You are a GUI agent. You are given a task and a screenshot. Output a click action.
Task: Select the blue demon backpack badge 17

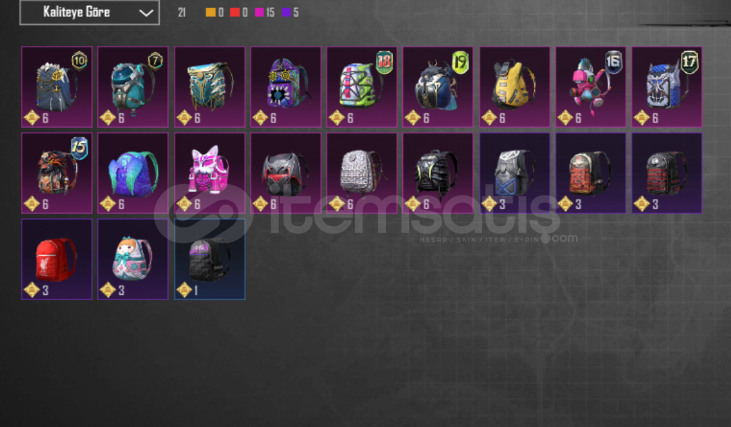click(x=667, y=87)
